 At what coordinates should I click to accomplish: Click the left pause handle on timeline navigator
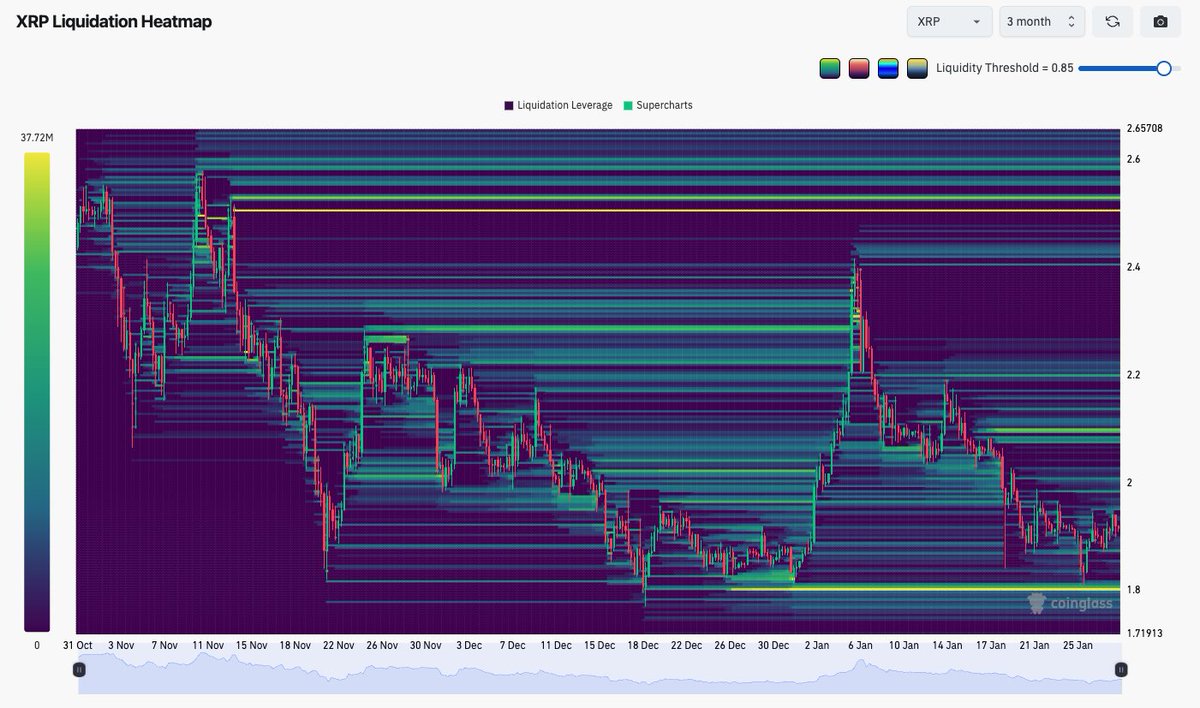[79, 670]
